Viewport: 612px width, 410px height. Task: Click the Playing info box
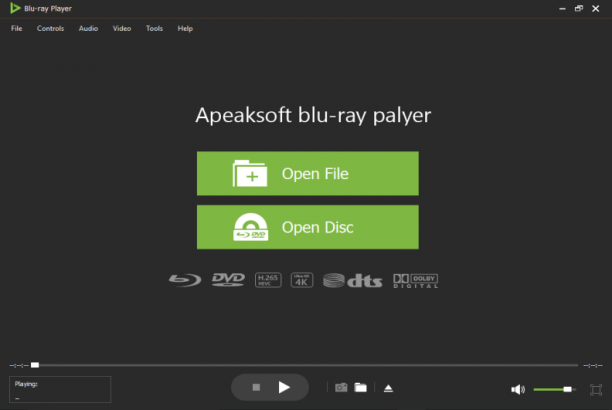coord(60,389)
